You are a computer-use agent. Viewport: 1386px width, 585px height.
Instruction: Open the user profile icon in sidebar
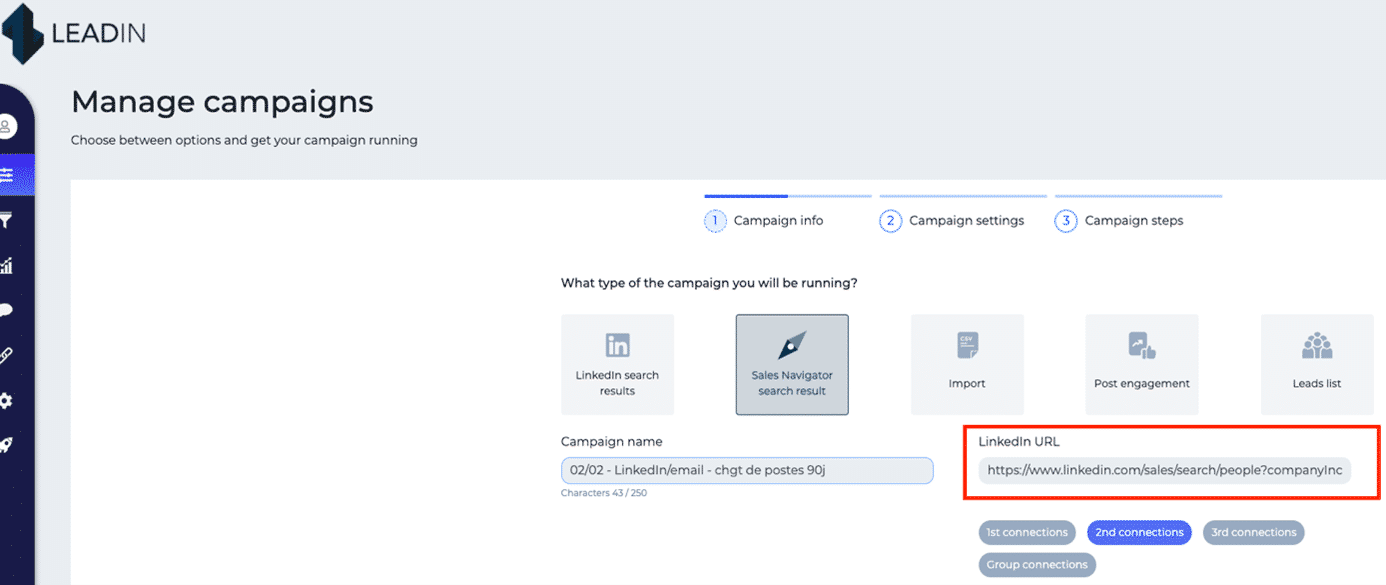7,127
